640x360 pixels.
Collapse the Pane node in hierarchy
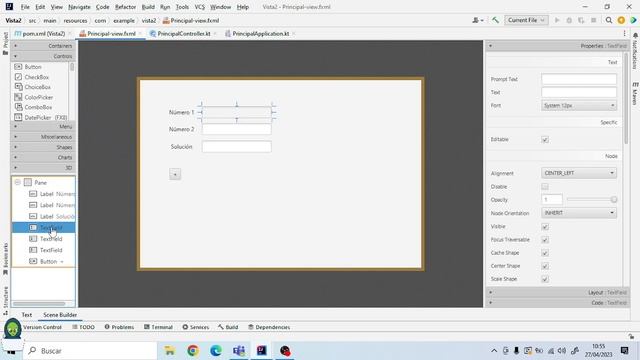[x=18, y=182]
